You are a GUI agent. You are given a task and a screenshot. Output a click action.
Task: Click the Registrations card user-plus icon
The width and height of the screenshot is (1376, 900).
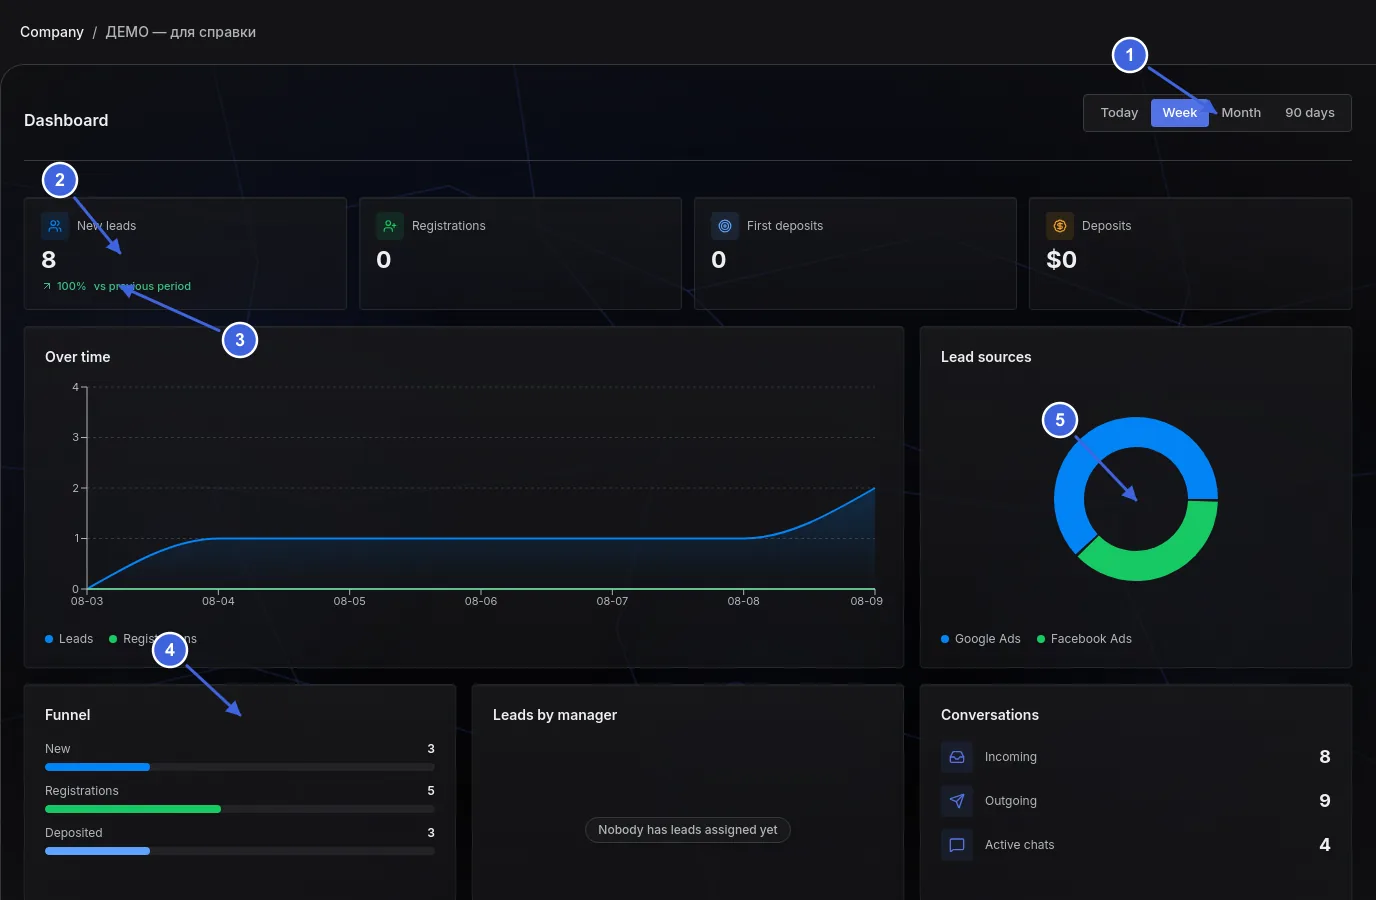coord(390,226)
